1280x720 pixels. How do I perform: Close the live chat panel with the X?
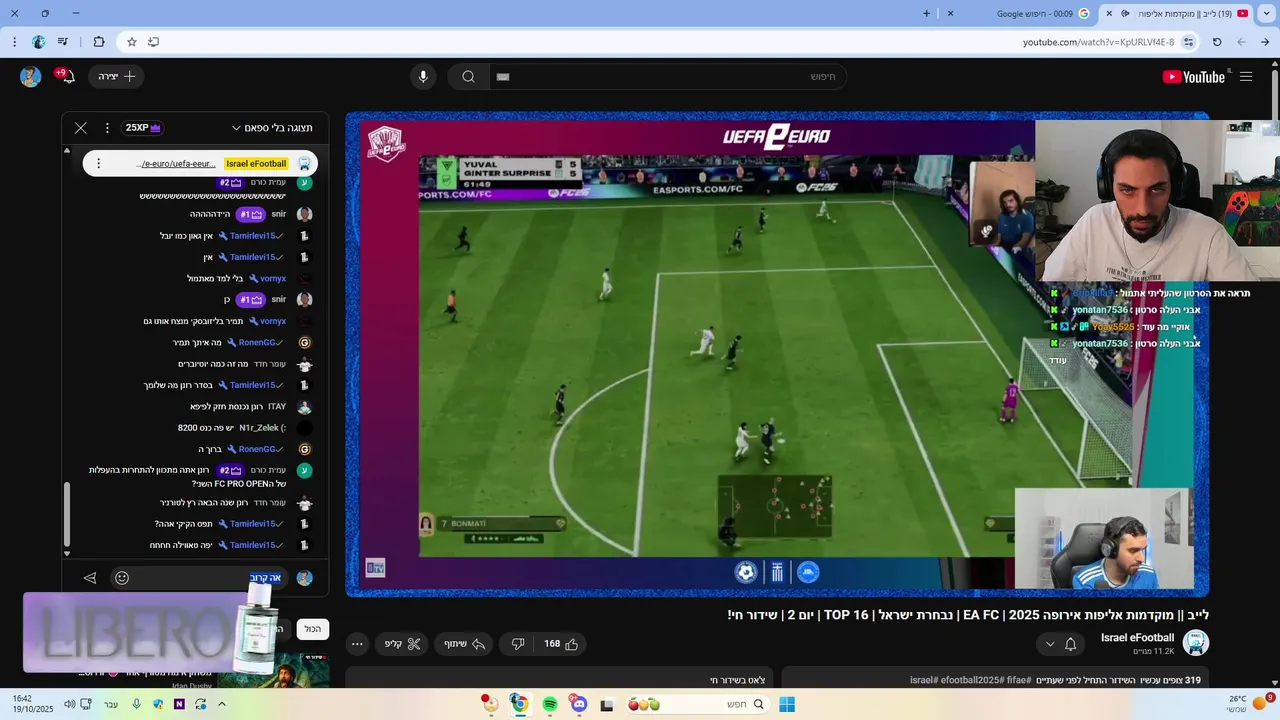(81, 128)
